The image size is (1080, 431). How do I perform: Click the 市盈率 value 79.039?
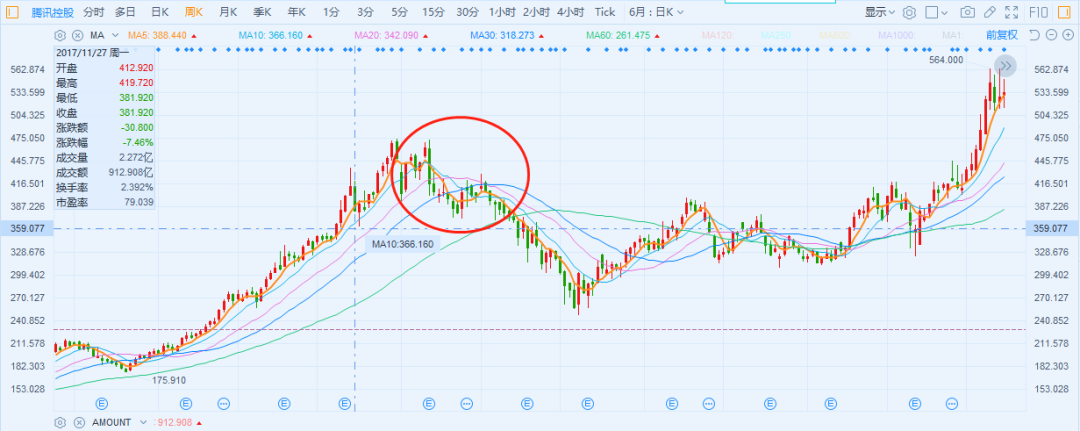point(138,202)
